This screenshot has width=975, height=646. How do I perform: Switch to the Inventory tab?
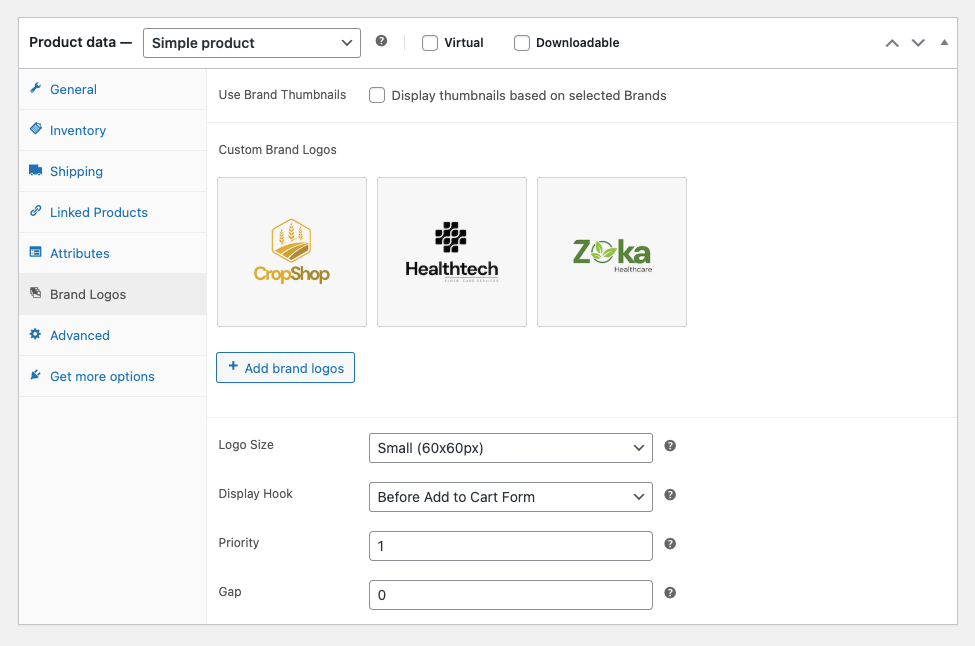pyautogui.click(x=77, y=131)
